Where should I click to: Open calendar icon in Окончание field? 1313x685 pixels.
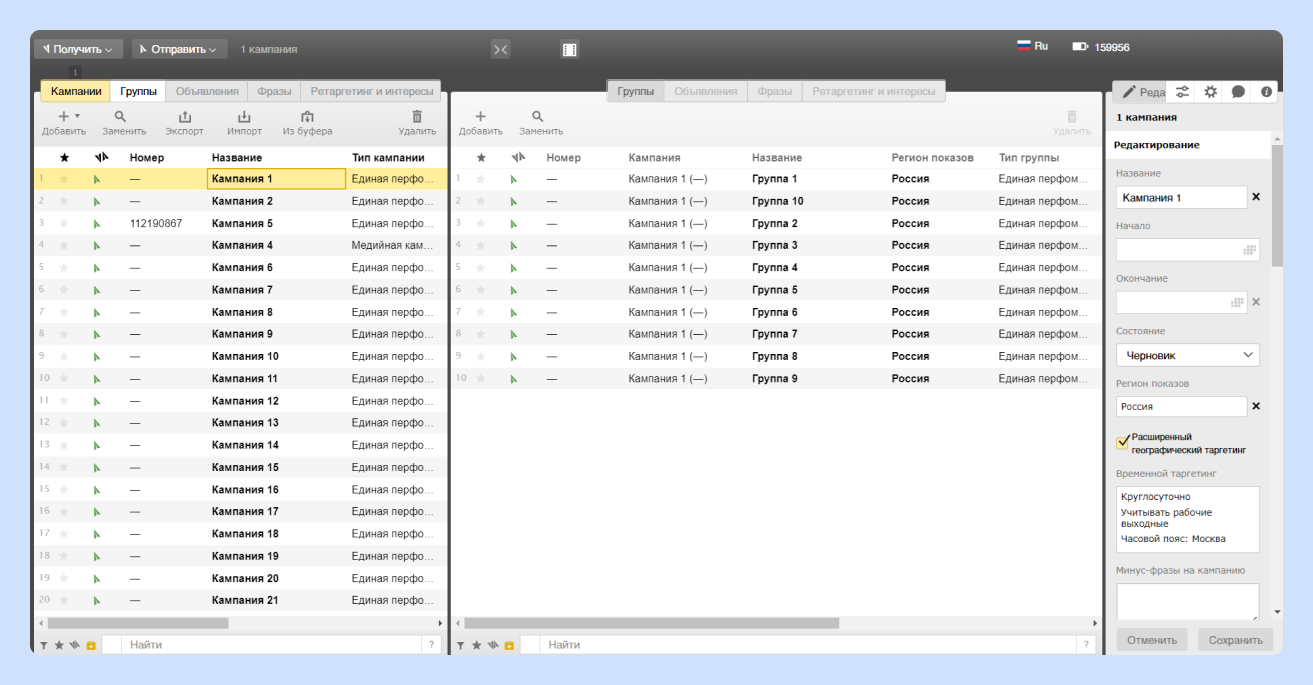(x=1237, y=302)
